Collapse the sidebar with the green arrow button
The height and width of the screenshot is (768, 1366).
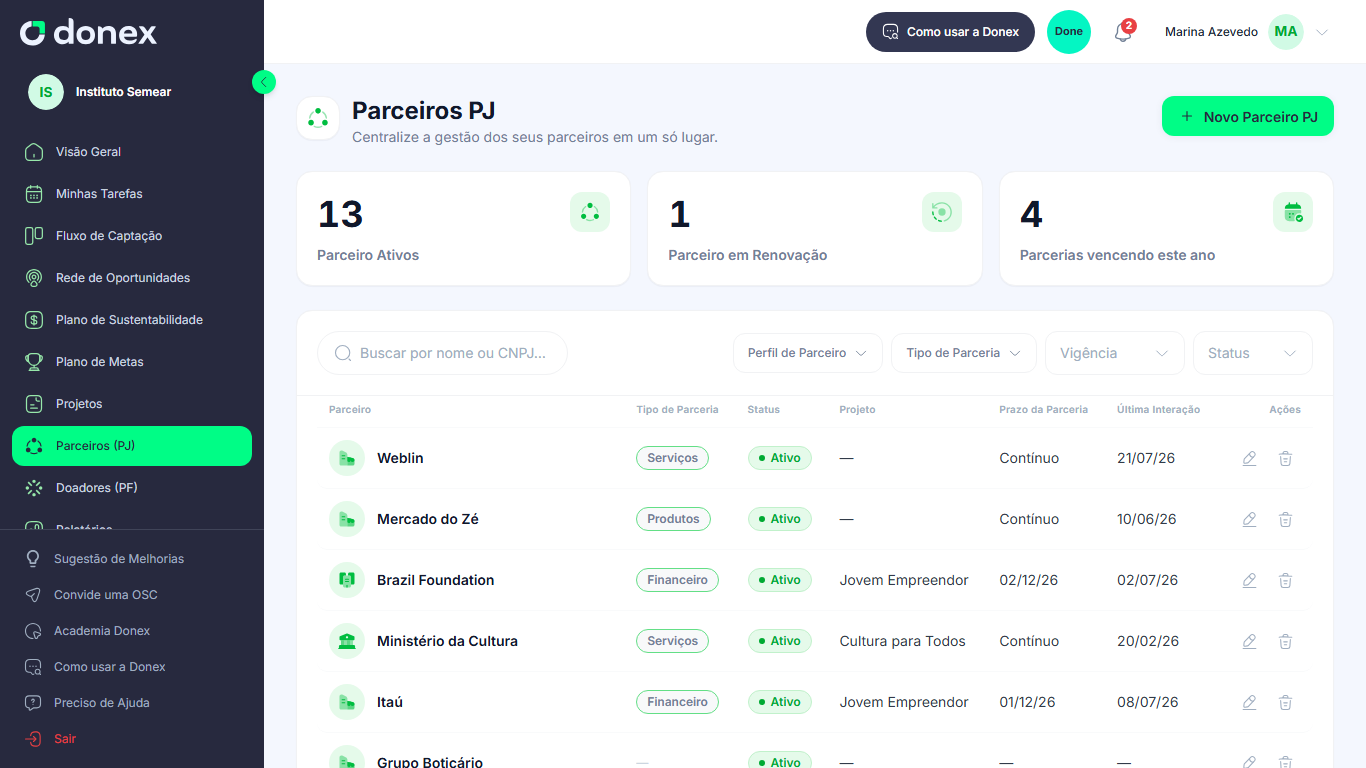tap(264, 82)
